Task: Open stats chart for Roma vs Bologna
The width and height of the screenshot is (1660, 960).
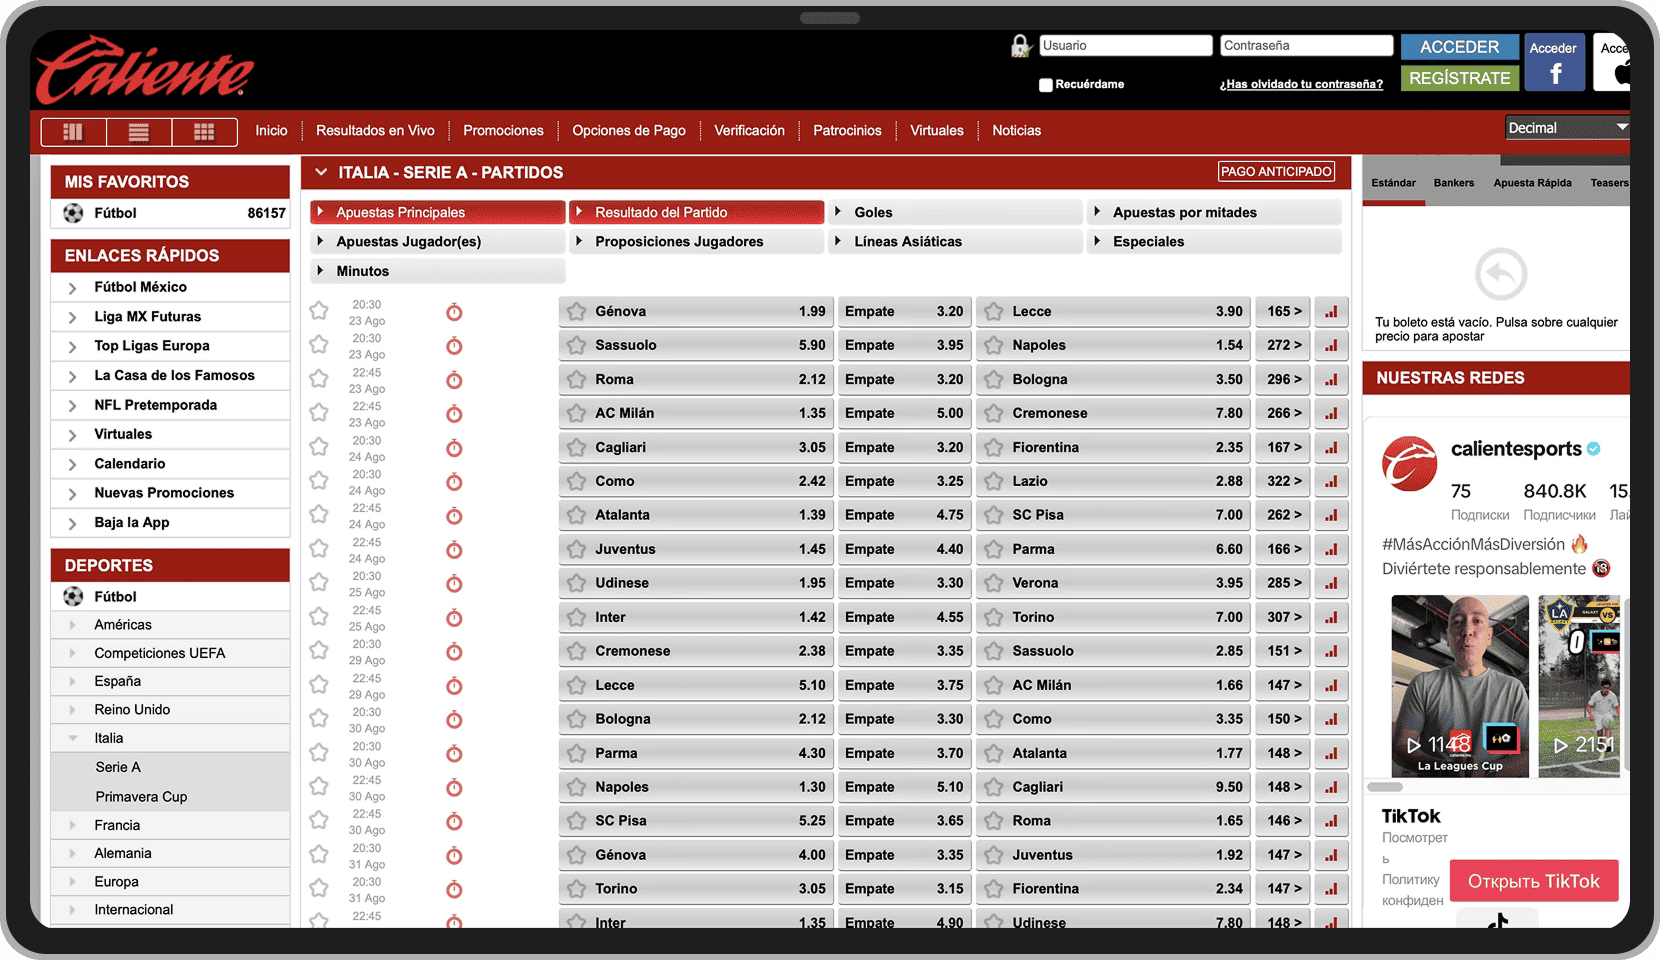Action: click(1331, 380)
